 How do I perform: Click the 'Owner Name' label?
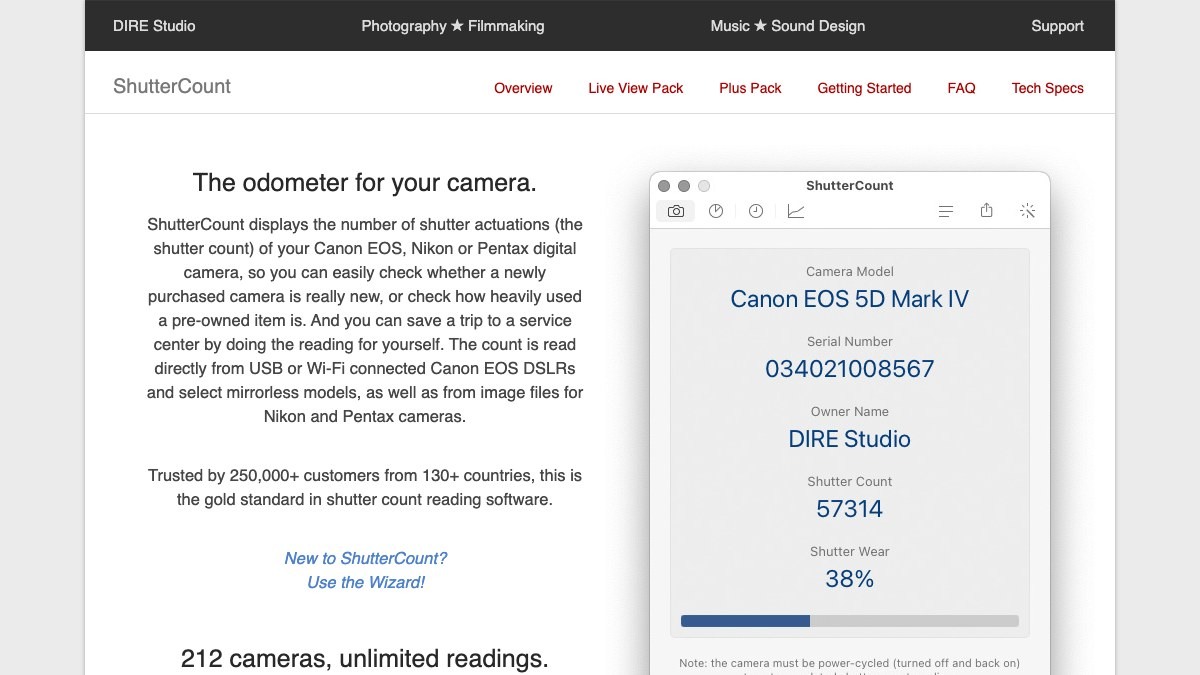pos(850,411)
